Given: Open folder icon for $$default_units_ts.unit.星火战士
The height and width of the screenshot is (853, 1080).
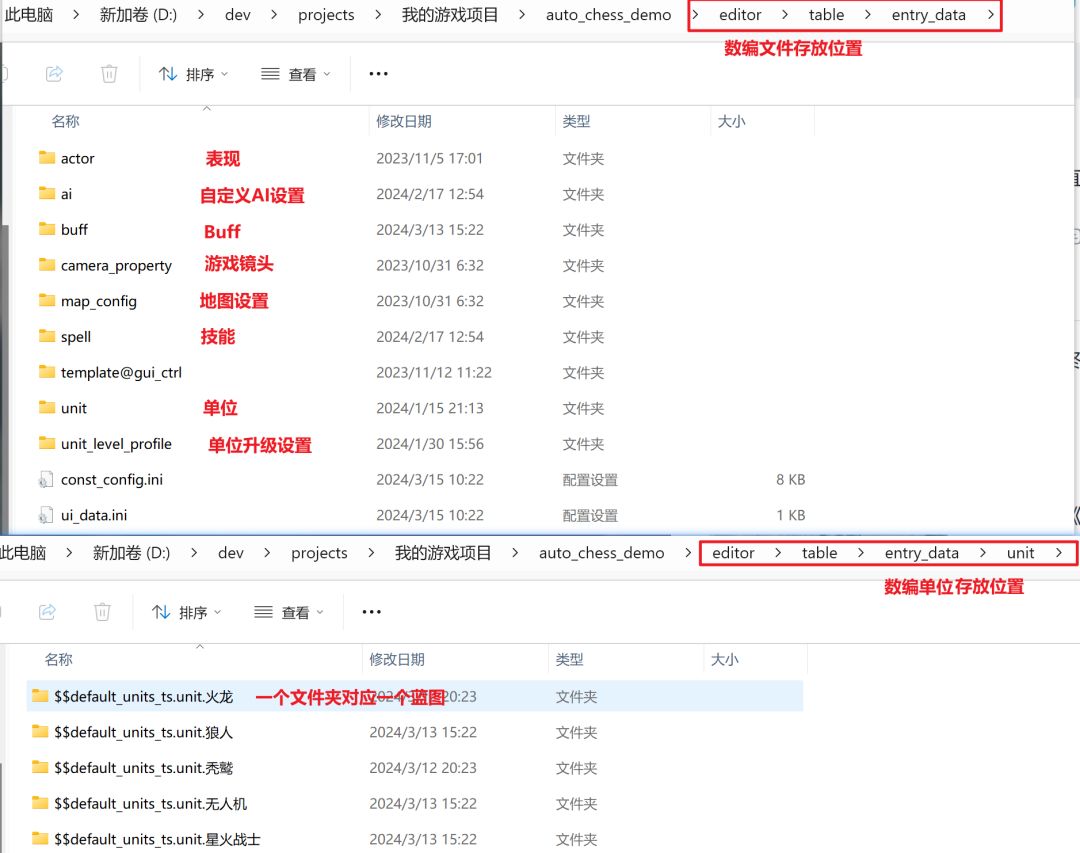Looking at the screenshot, I should click(40, 839).
